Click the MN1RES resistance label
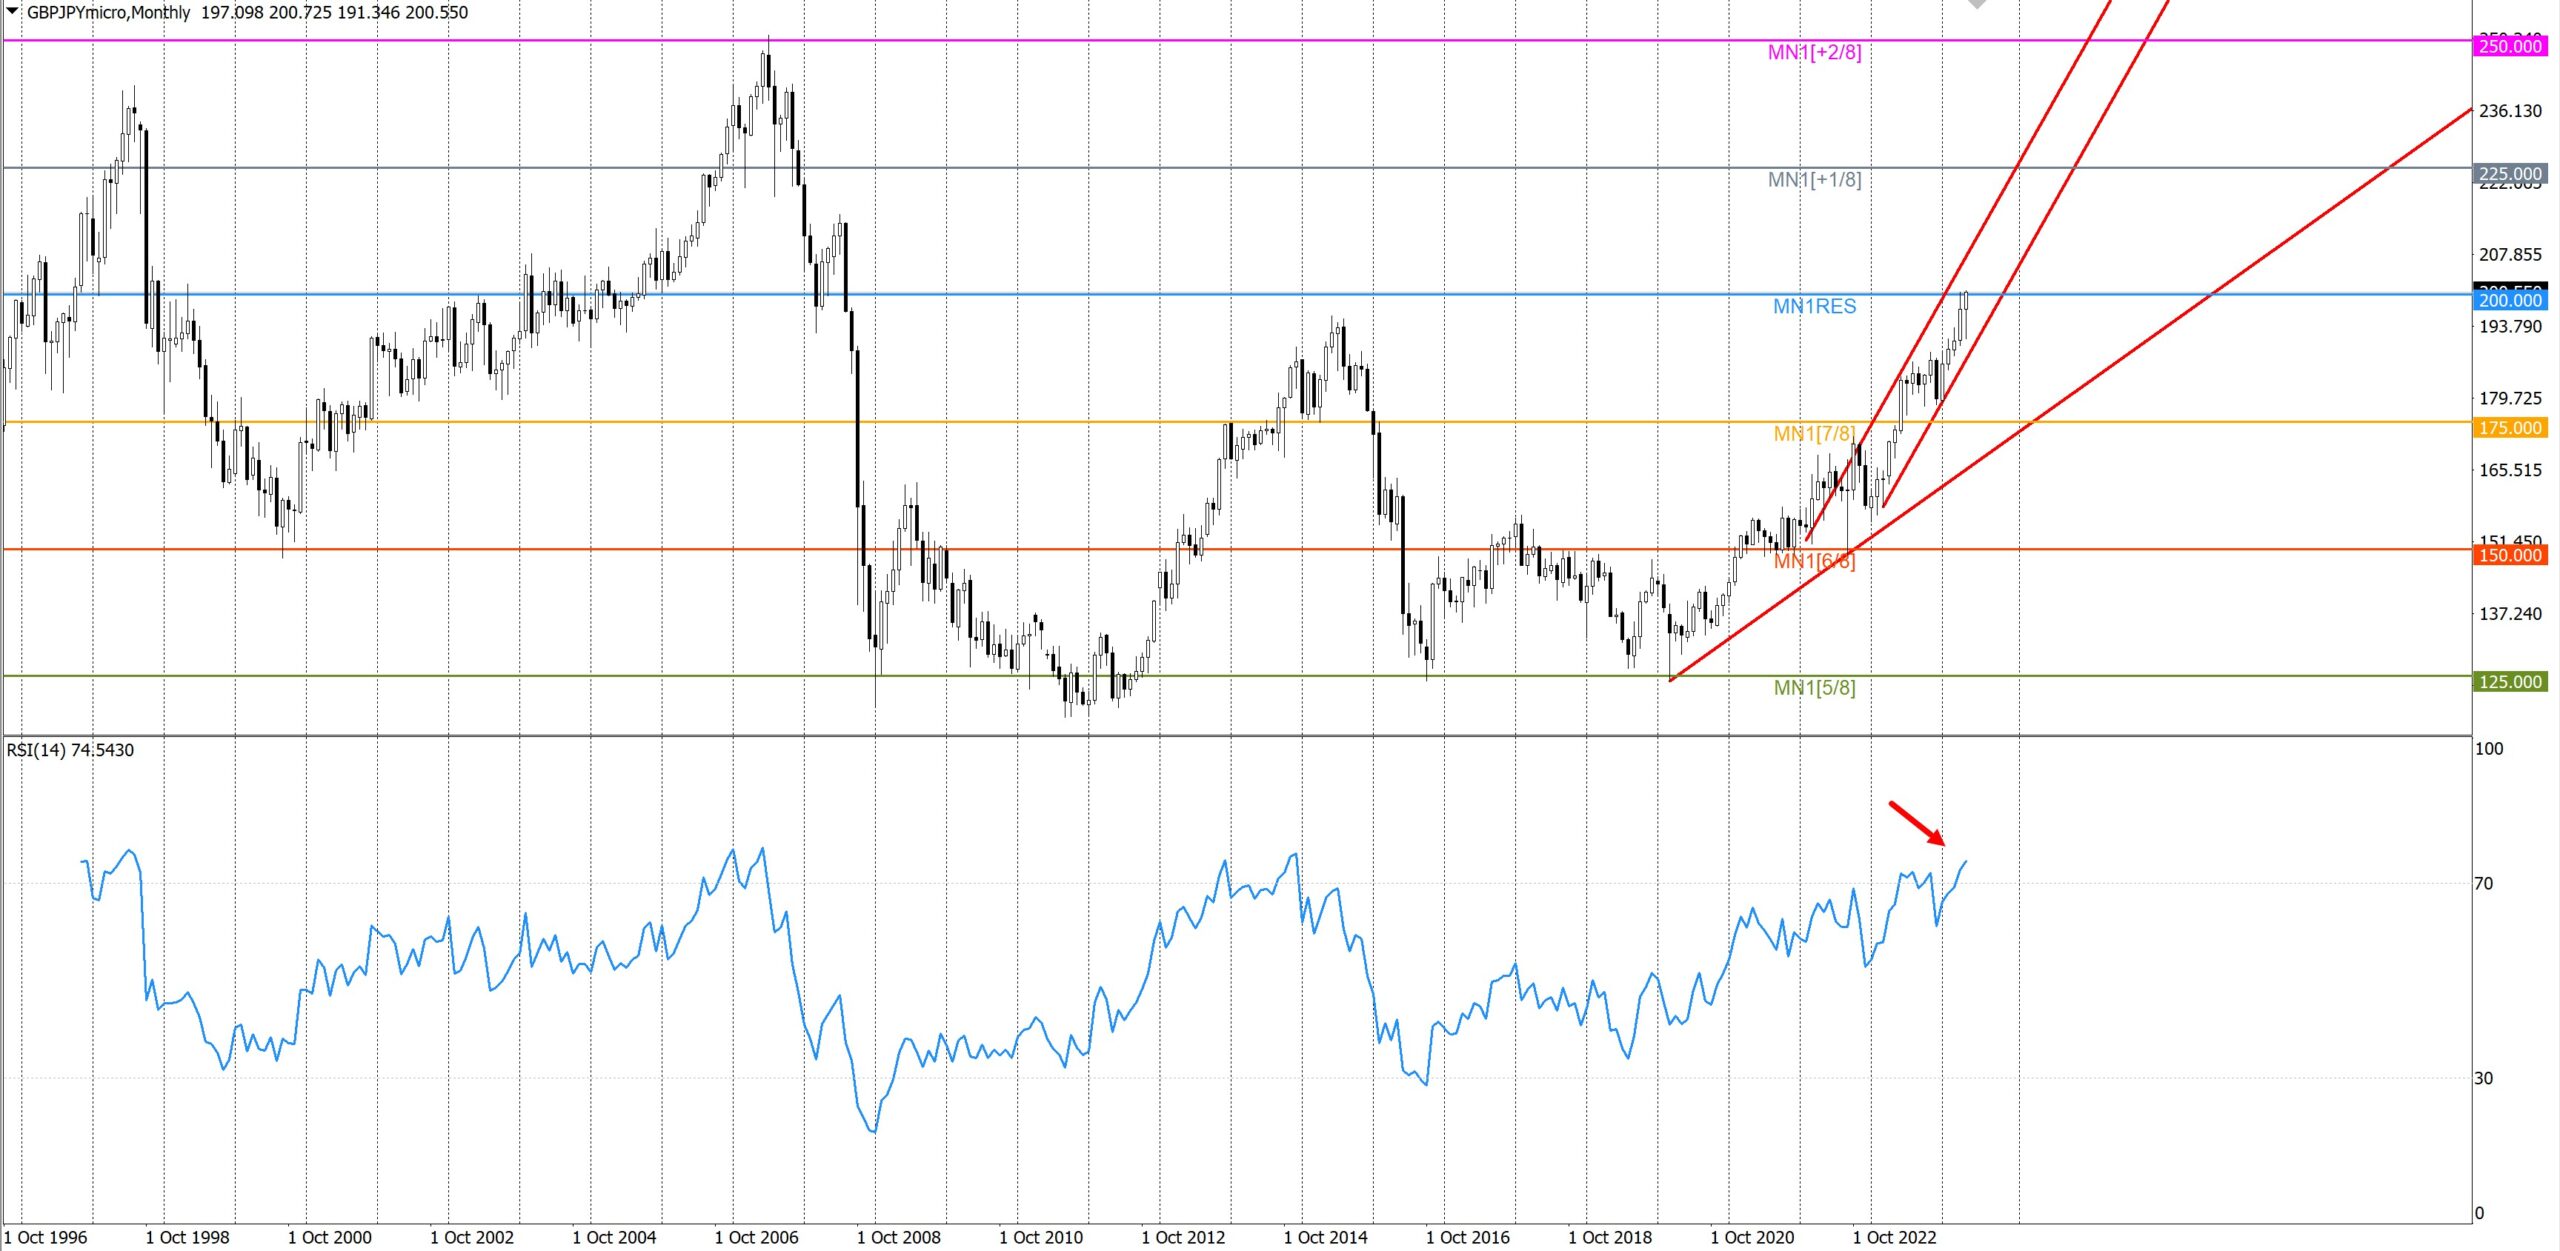The image size is (2560, 1251). coord(1814,307)
